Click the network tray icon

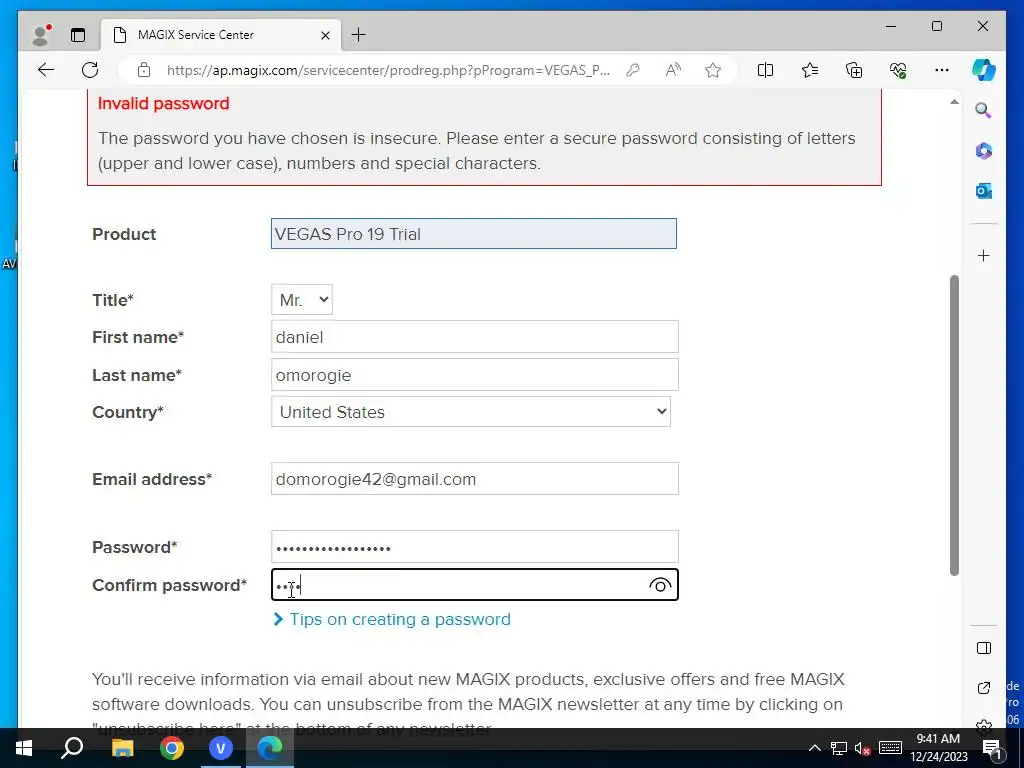pos(839,748)
